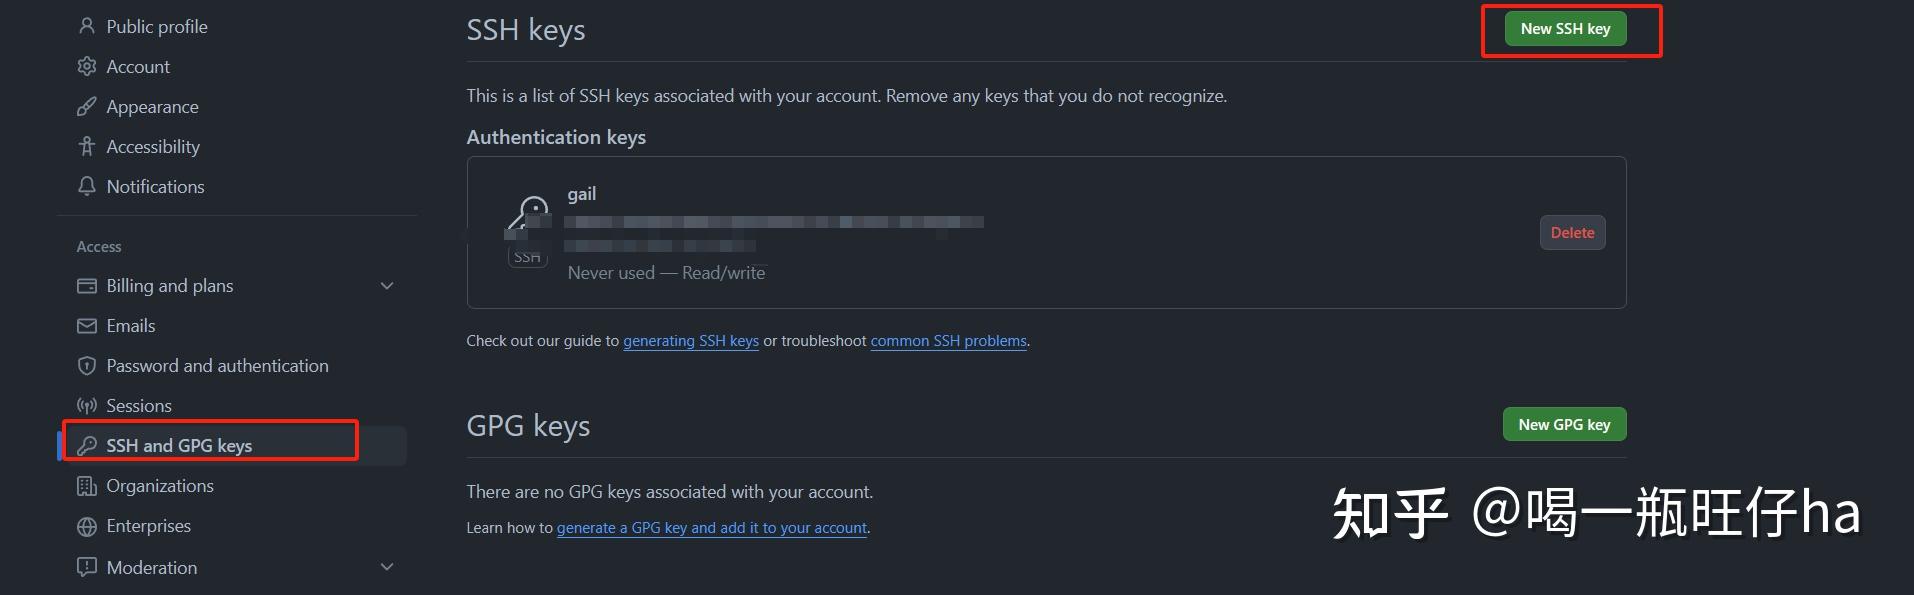1914x595 pixels.
Task: Click the Password shield lock icon
Action: tap(87, 366)
